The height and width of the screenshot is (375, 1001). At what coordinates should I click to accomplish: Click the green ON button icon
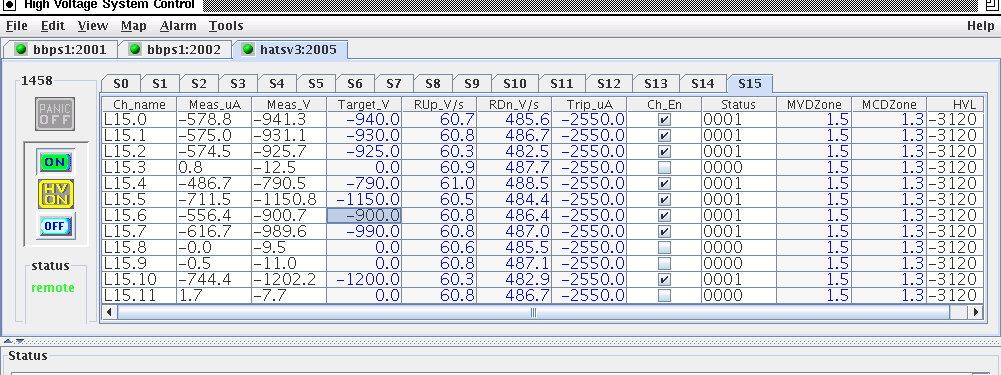(55, 162)
